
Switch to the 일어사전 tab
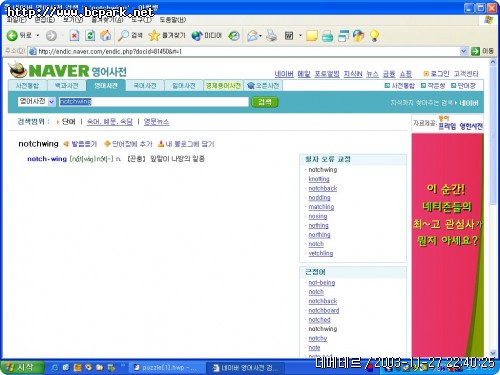tap(184, 86)
